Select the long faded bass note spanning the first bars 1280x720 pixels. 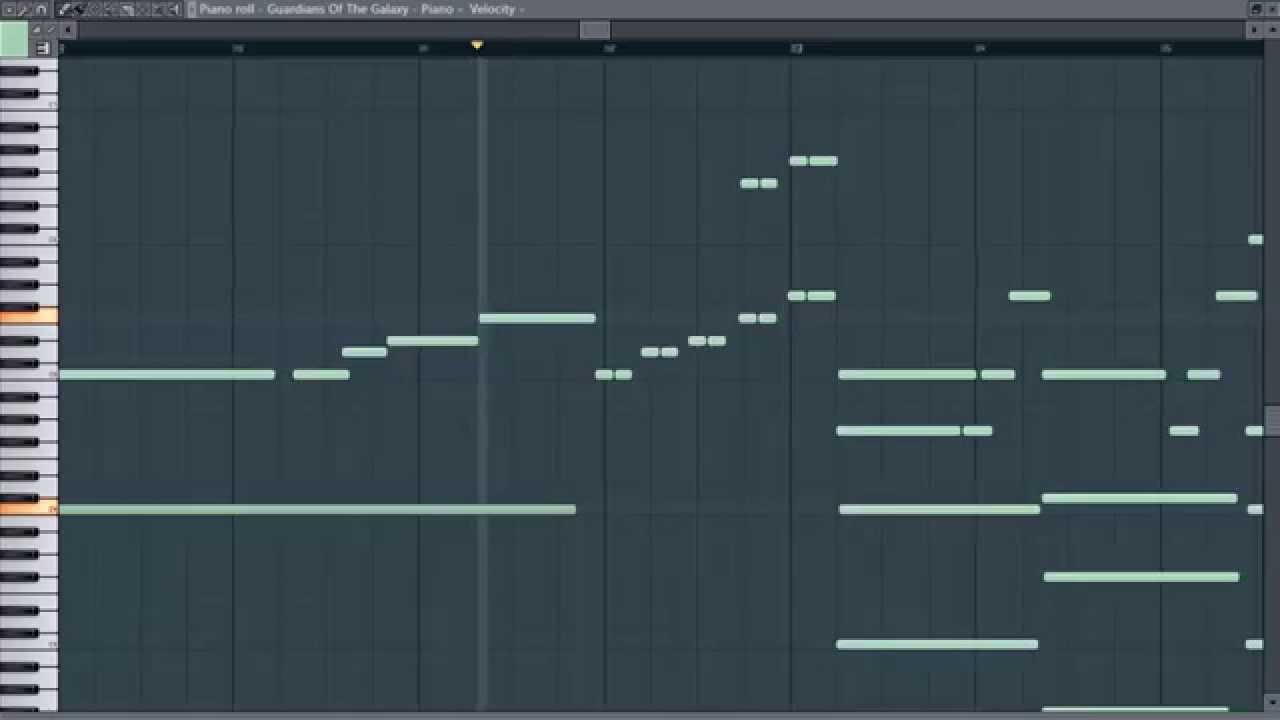tap(317, 509)
